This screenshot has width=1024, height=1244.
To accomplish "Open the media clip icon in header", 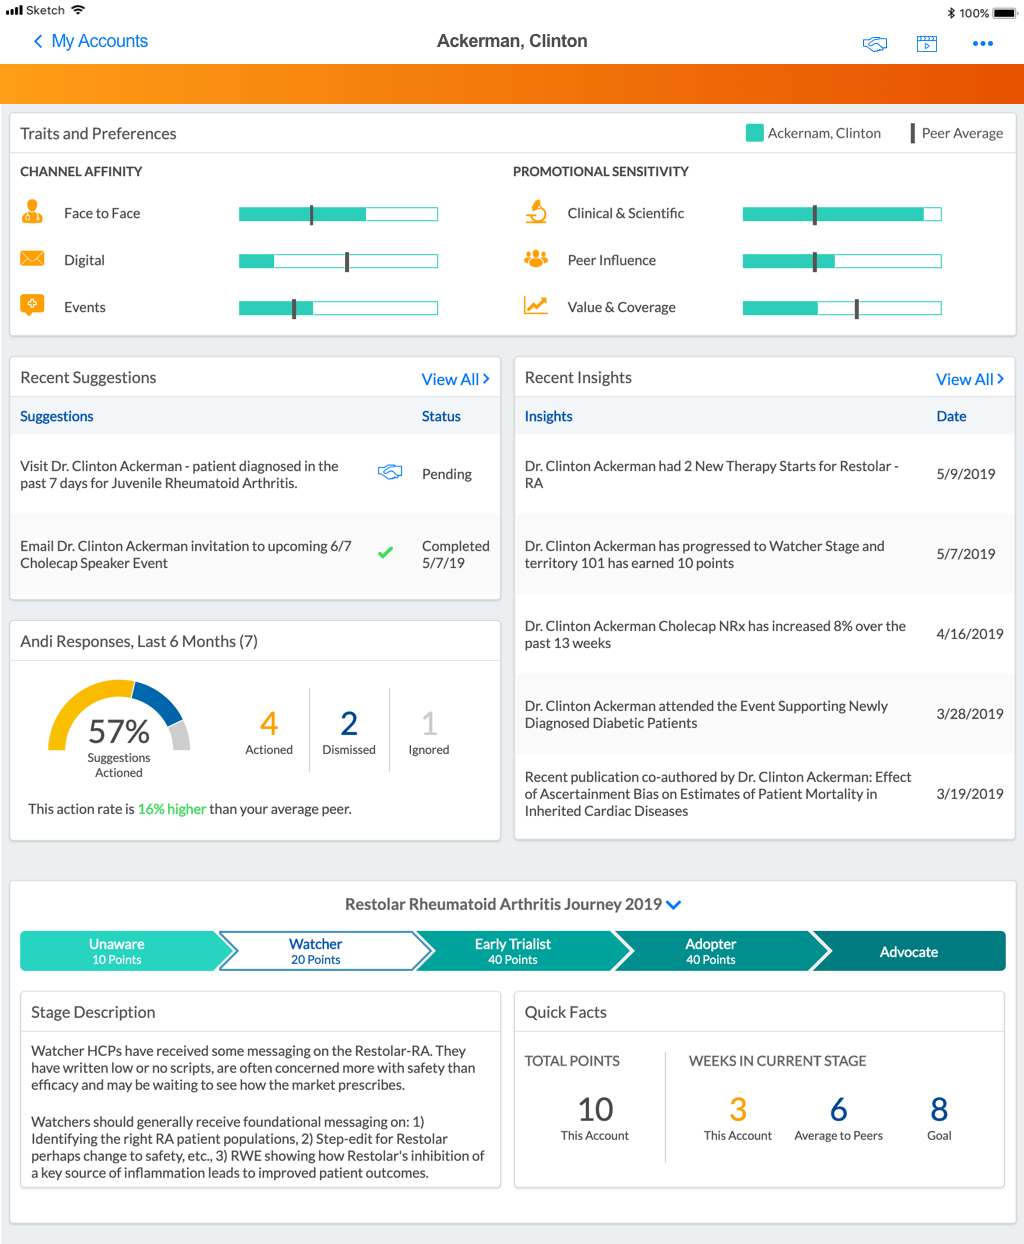I will pos(927,44).
